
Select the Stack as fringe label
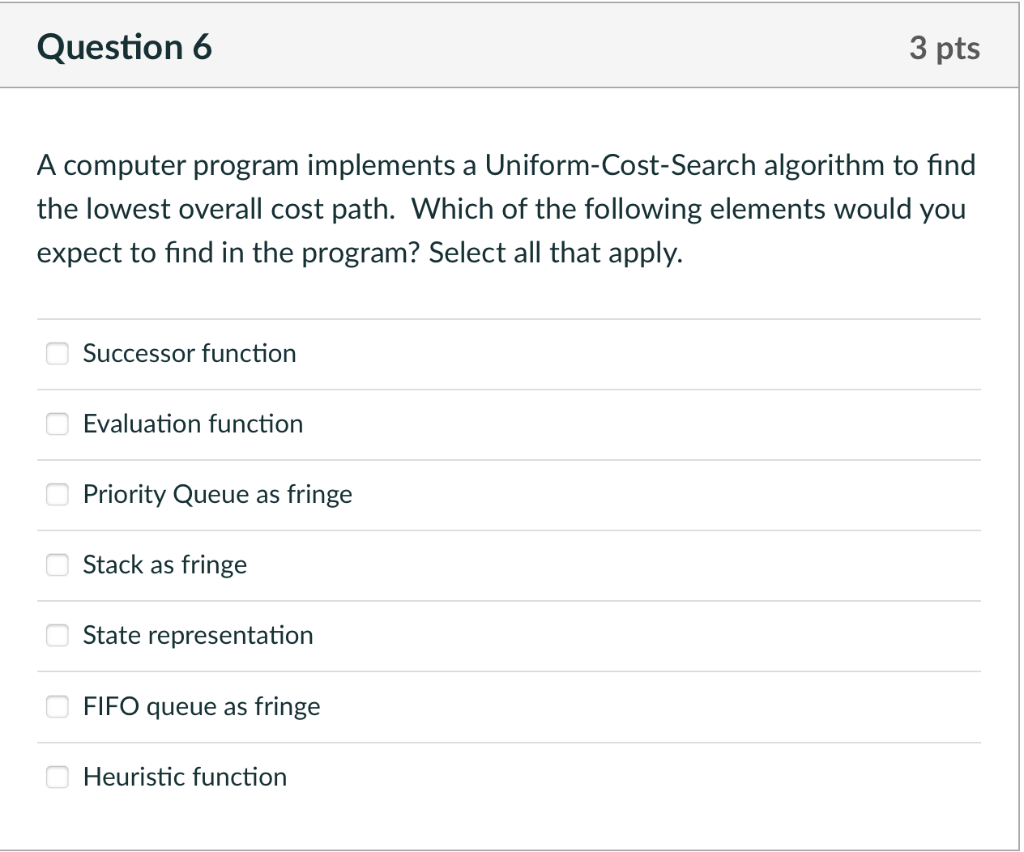(x=164, y=565)
